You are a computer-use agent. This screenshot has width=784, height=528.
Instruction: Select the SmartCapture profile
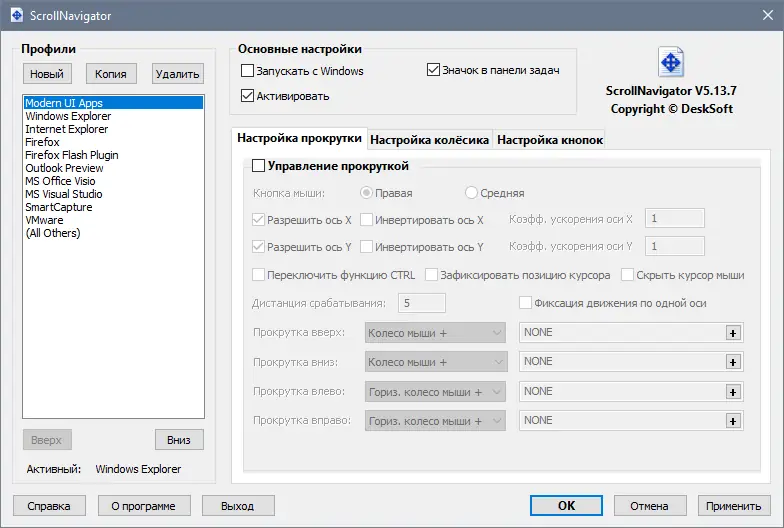tap(114, 207)
